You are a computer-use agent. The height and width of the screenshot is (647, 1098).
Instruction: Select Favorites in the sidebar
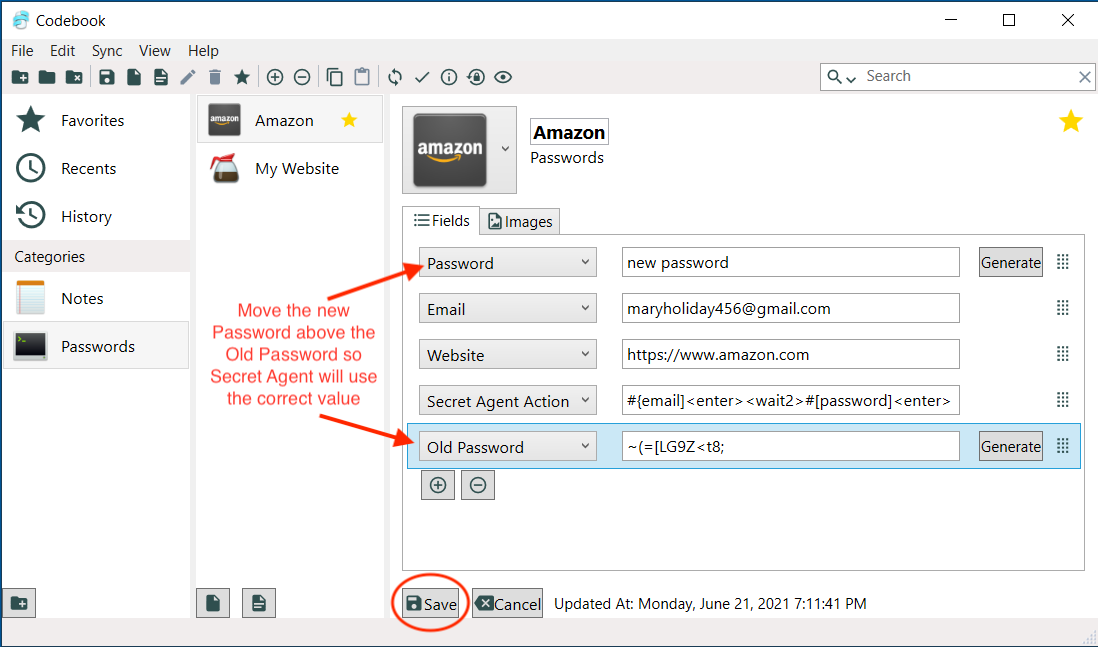point(97,120)
